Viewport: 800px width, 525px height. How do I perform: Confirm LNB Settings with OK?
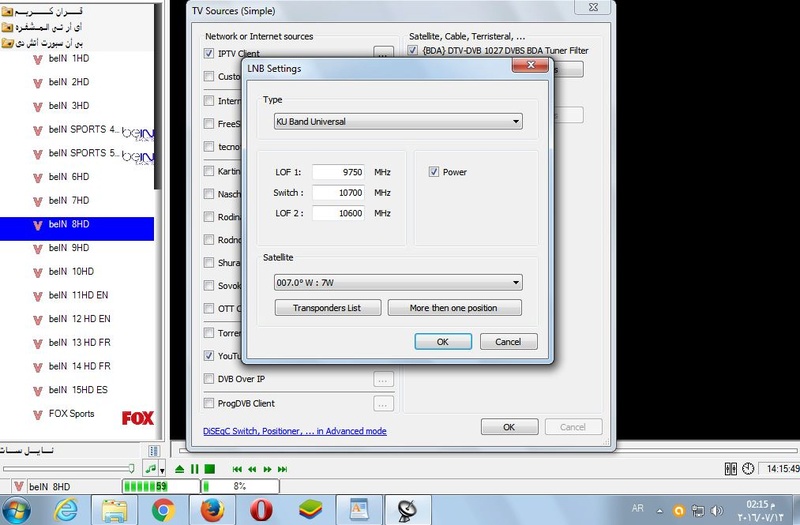click(x=443, y=342)
